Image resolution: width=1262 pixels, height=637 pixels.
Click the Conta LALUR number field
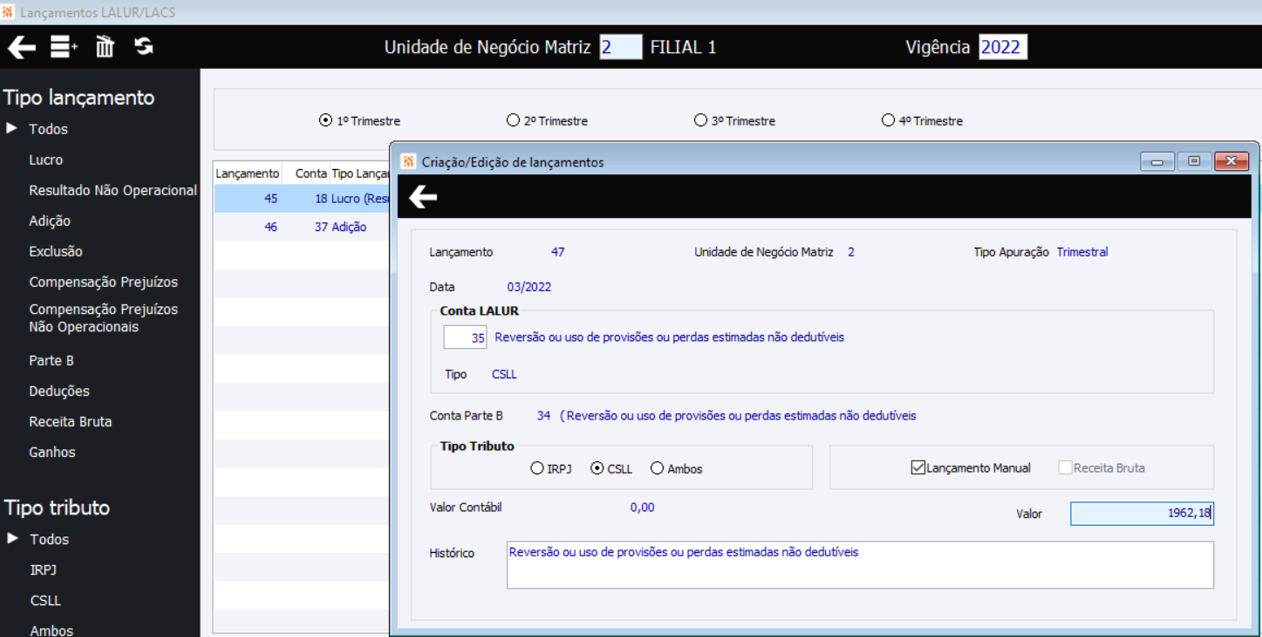[x=465, y=337]
